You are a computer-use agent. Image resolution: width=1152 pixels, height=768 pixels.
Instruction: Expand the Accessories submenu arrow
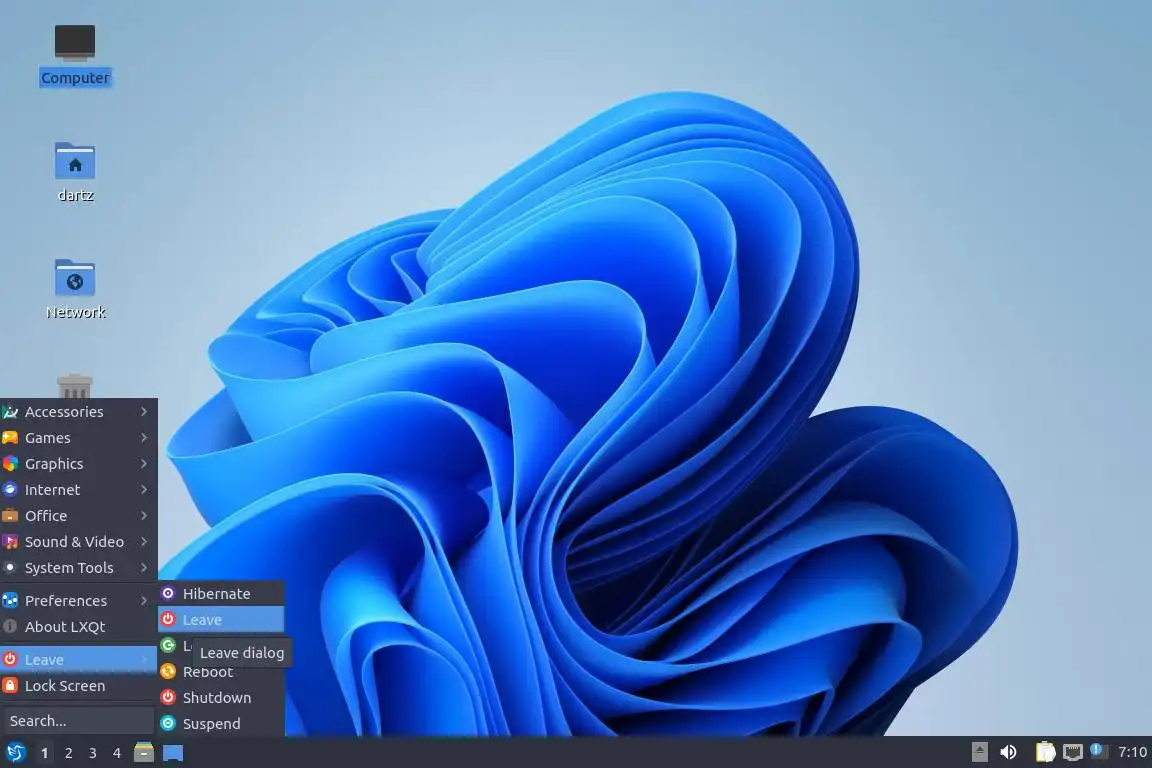tap(144, 412)
